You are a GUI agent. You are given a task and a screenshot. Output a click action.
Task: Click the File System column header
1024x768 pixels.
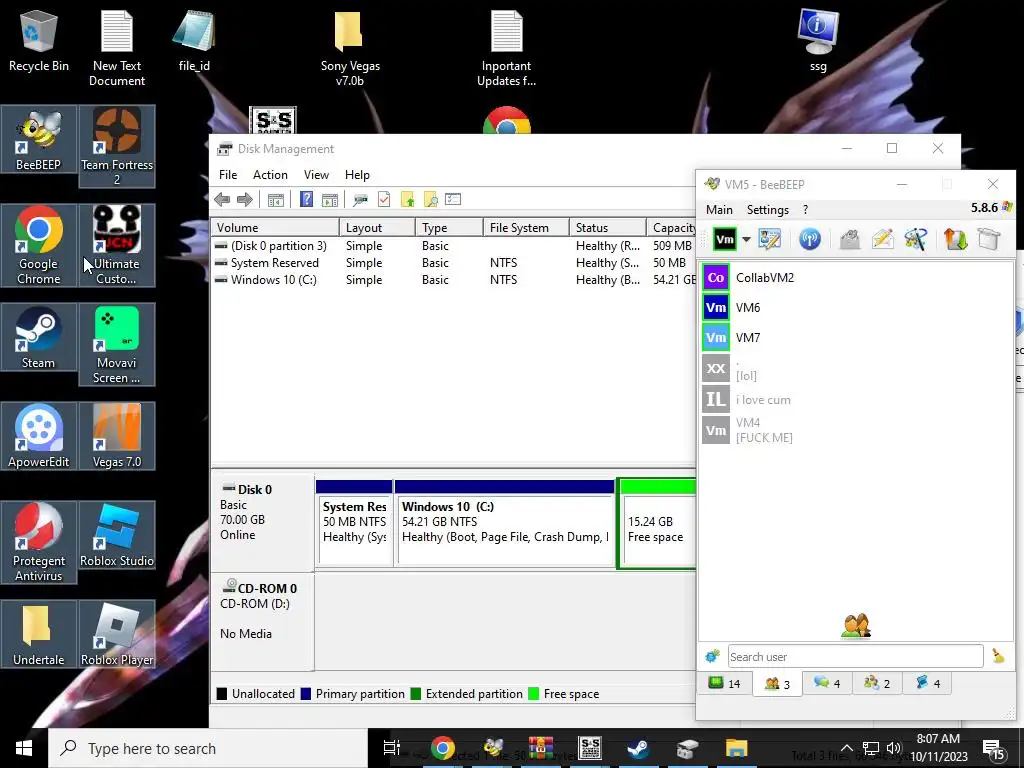526,227
